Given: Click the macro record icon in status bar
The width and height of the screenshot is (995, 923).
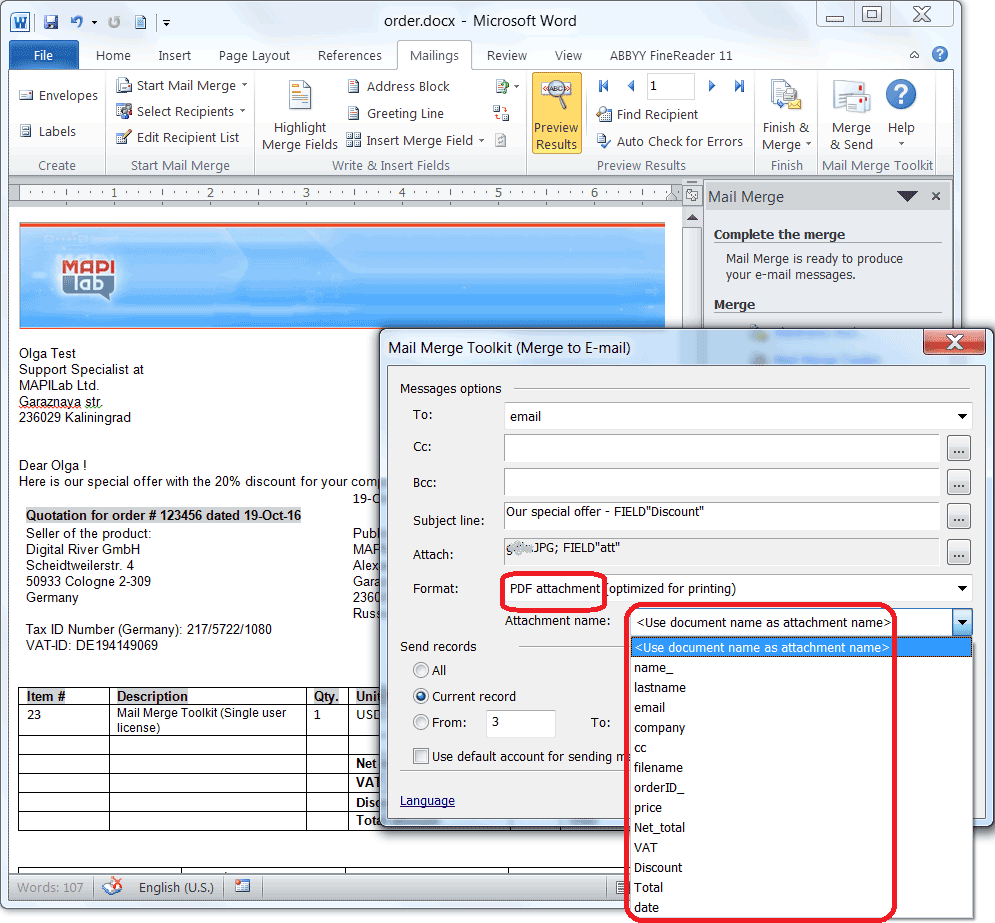Looking at the screenshot, I should [x=242, y=886].
